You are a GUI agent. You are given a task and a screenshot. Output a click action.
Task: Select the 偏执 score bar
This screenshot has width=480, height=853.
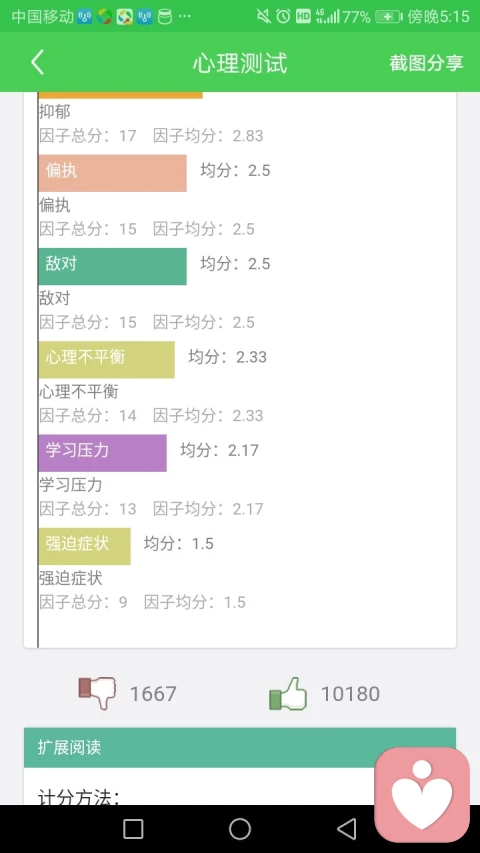point(113,173)
